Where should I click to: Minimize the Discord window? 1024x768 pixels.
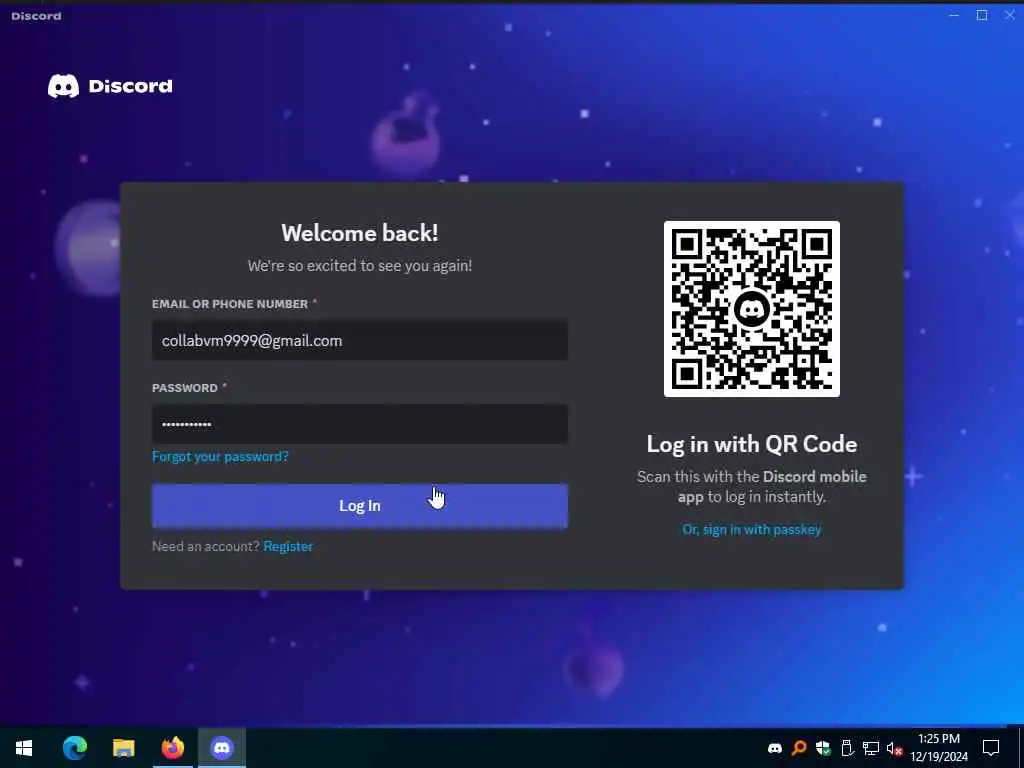click(x=954, y=15)
